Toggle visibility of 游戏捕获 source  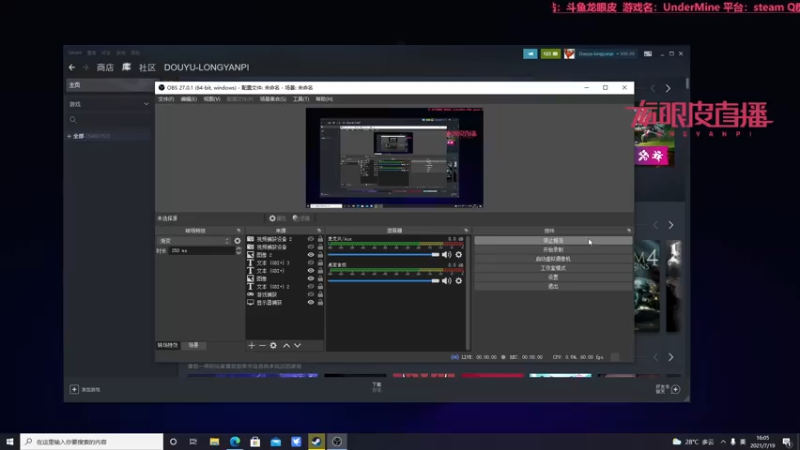310,294
